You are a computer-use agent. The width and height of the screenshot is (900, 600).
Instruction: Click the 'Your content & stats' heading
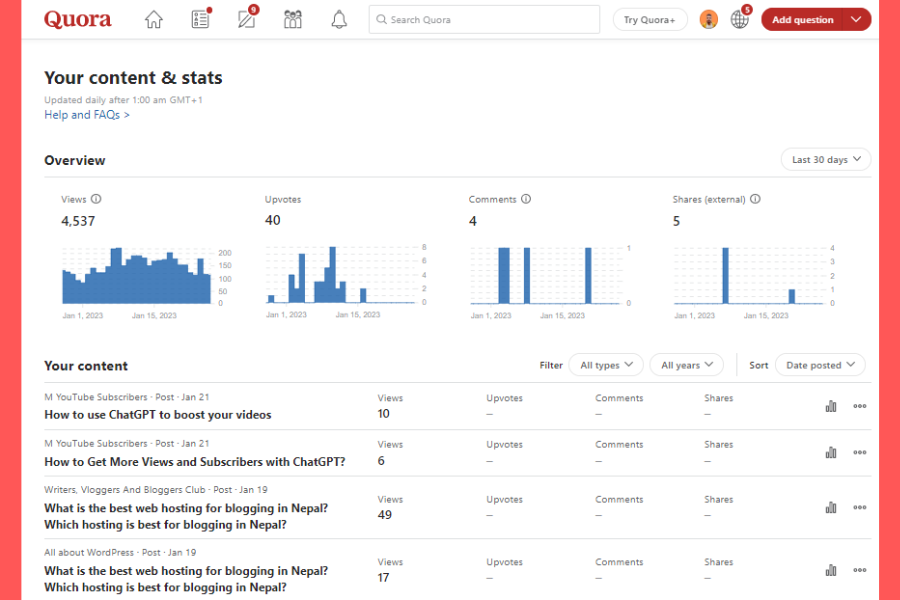133,78
